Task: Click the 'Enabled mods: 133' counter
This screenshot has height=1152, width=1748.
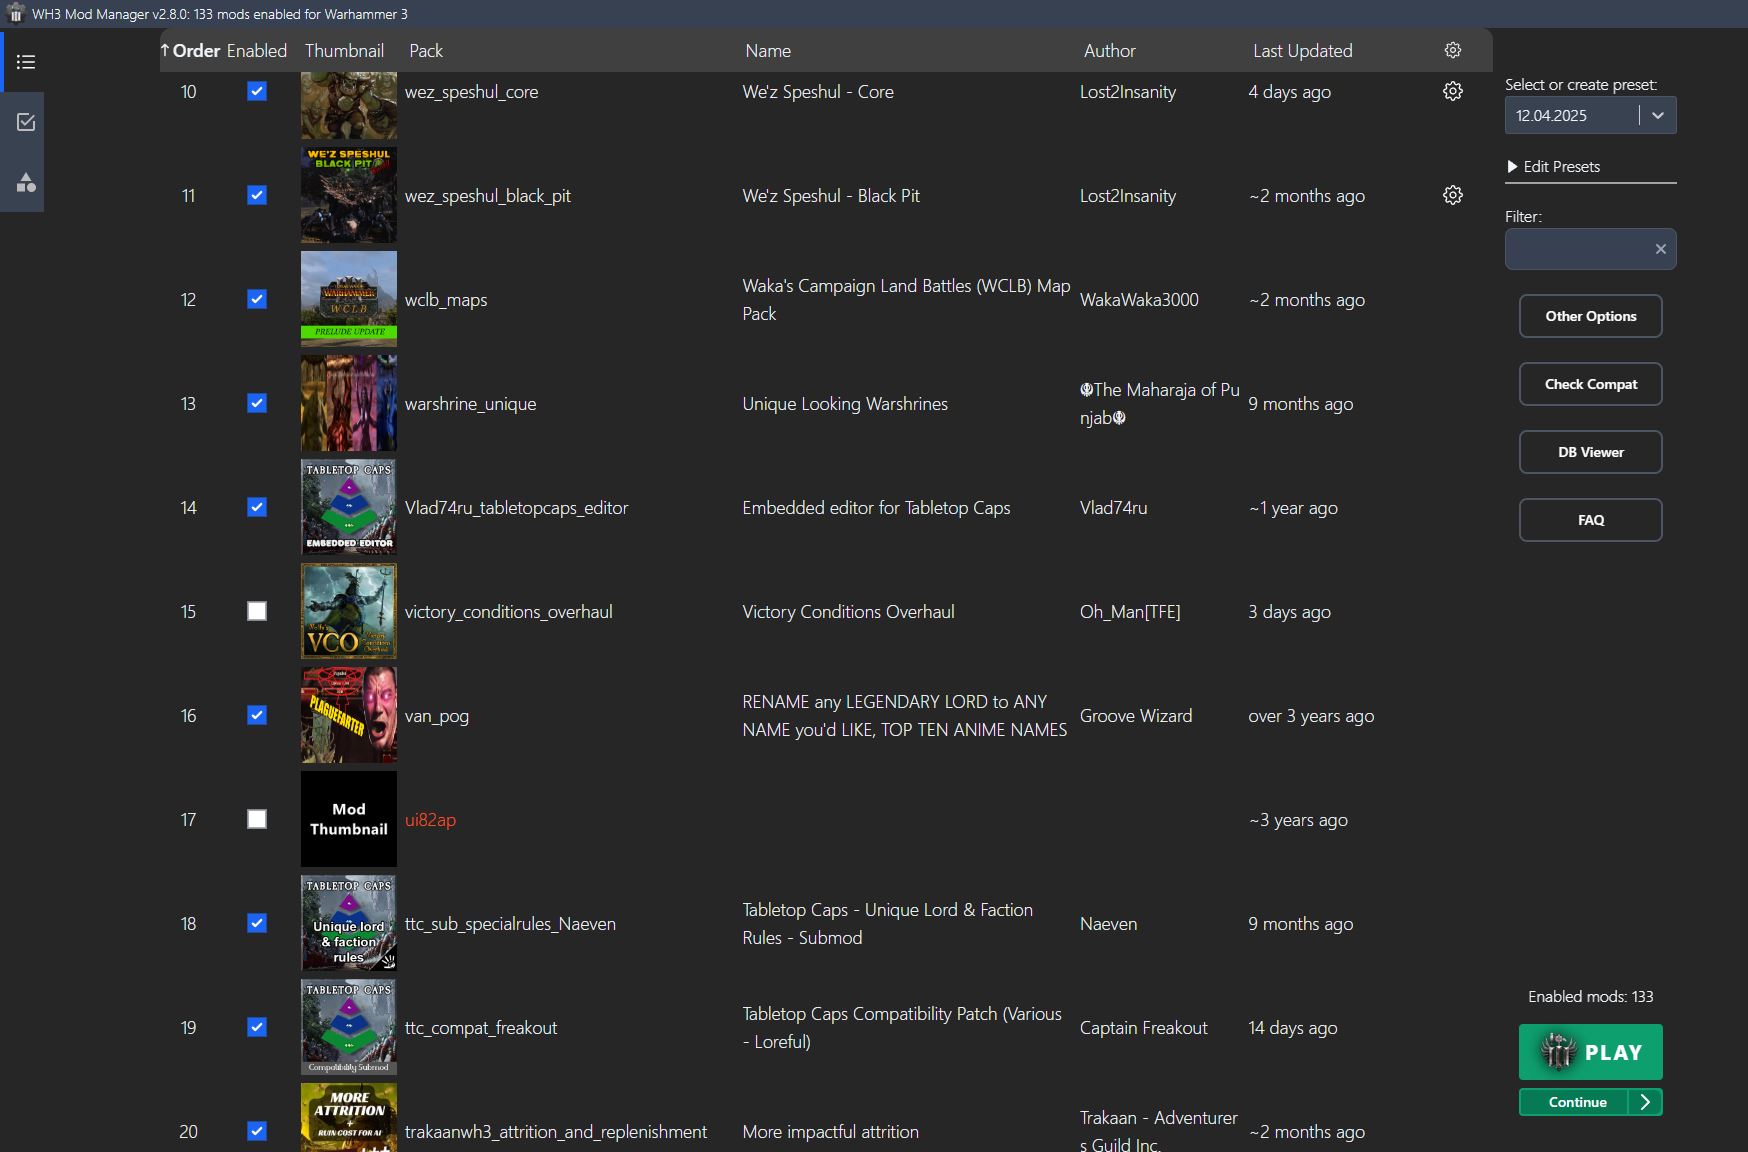Action: (x=1591, y=996)
